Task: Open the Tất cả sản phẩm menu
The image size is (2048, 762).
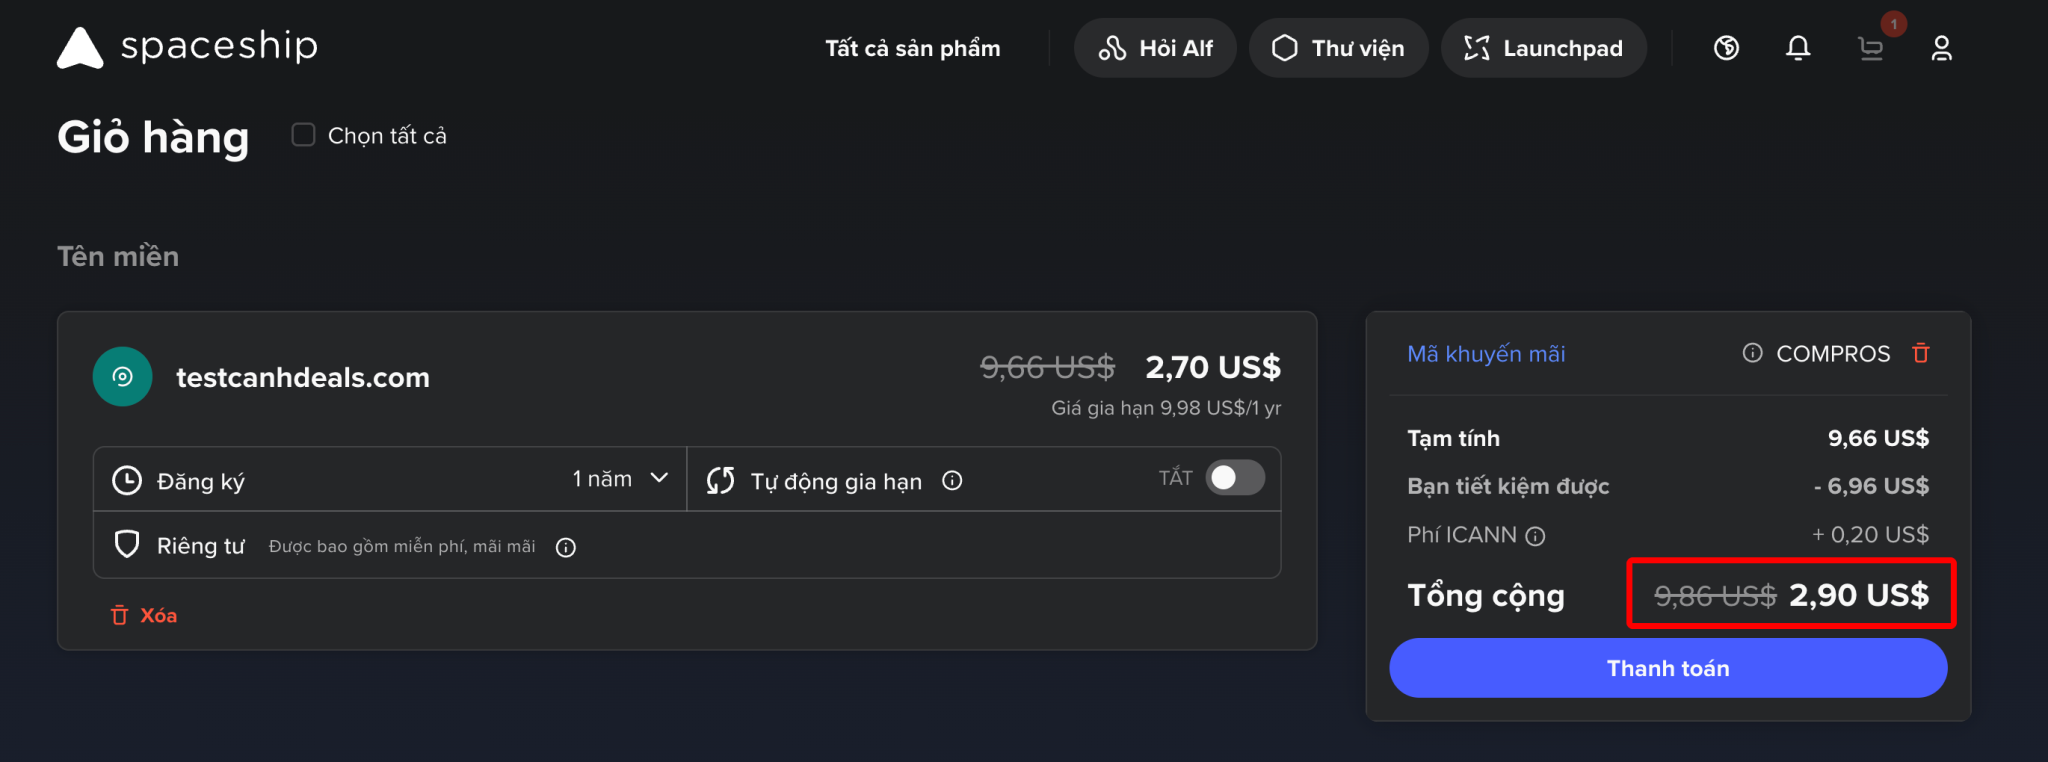Action: click(x=912, y=48)
